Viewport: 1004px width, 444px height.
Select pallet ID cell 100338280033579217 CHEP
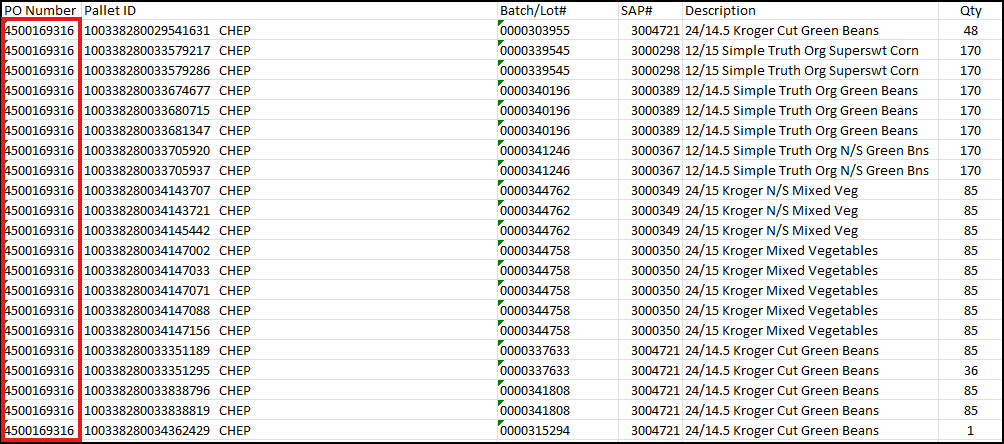pyautogui.click(x=289, y=50)
